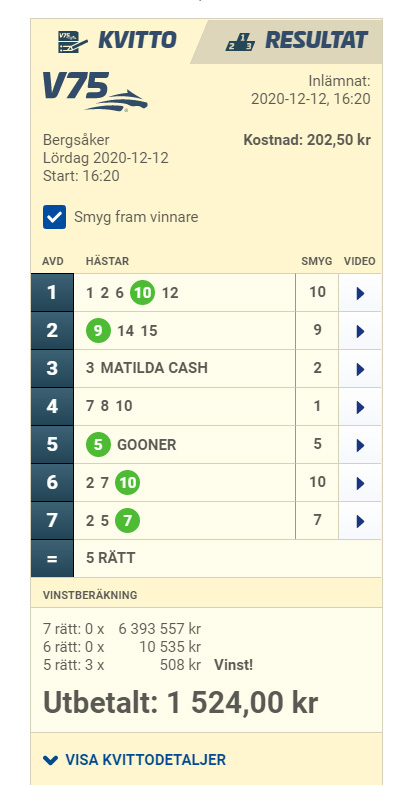Click horse 5 Gooner green badge
The height and width of the screenshot is (785, 412).
pos(98,445)
